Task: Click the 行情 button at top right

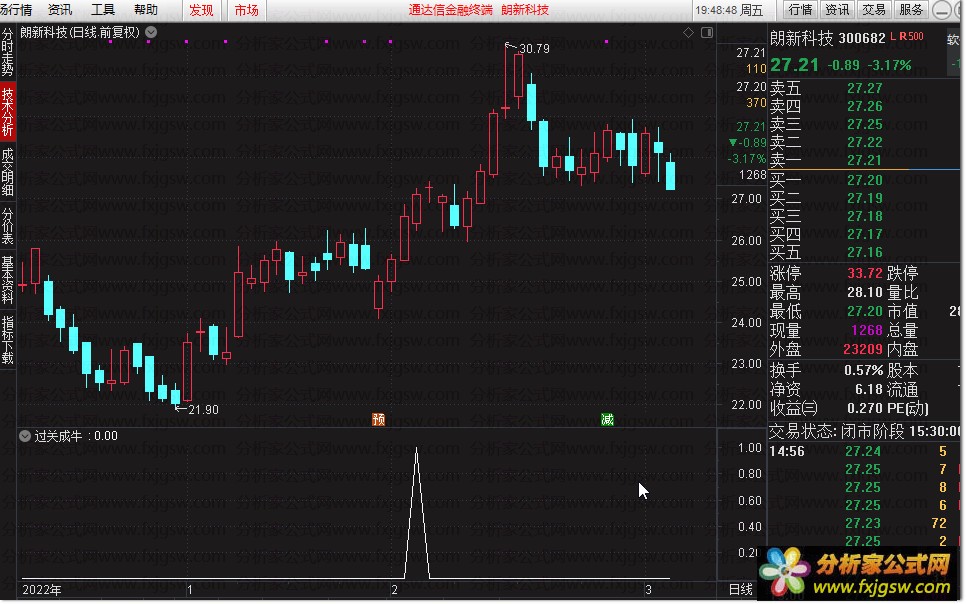Action: pos(800,10)
